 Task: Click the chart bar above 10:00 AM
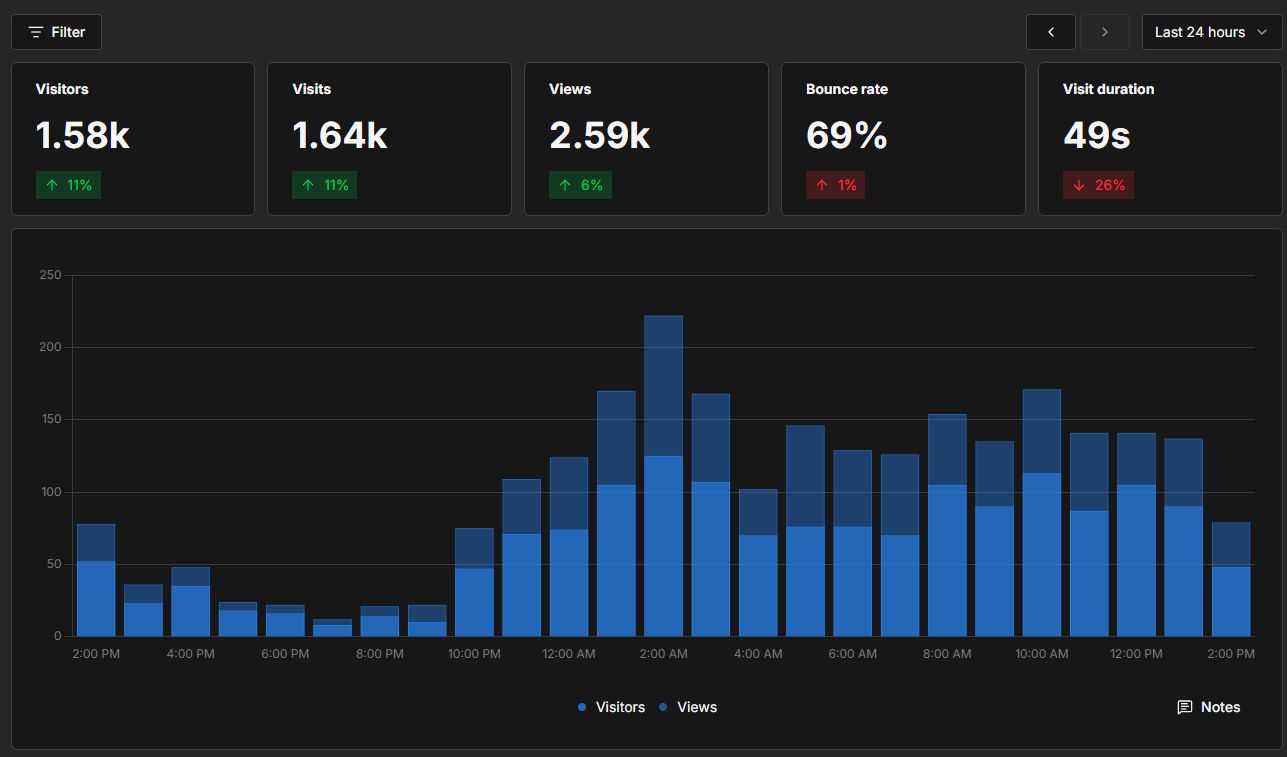1042,513
